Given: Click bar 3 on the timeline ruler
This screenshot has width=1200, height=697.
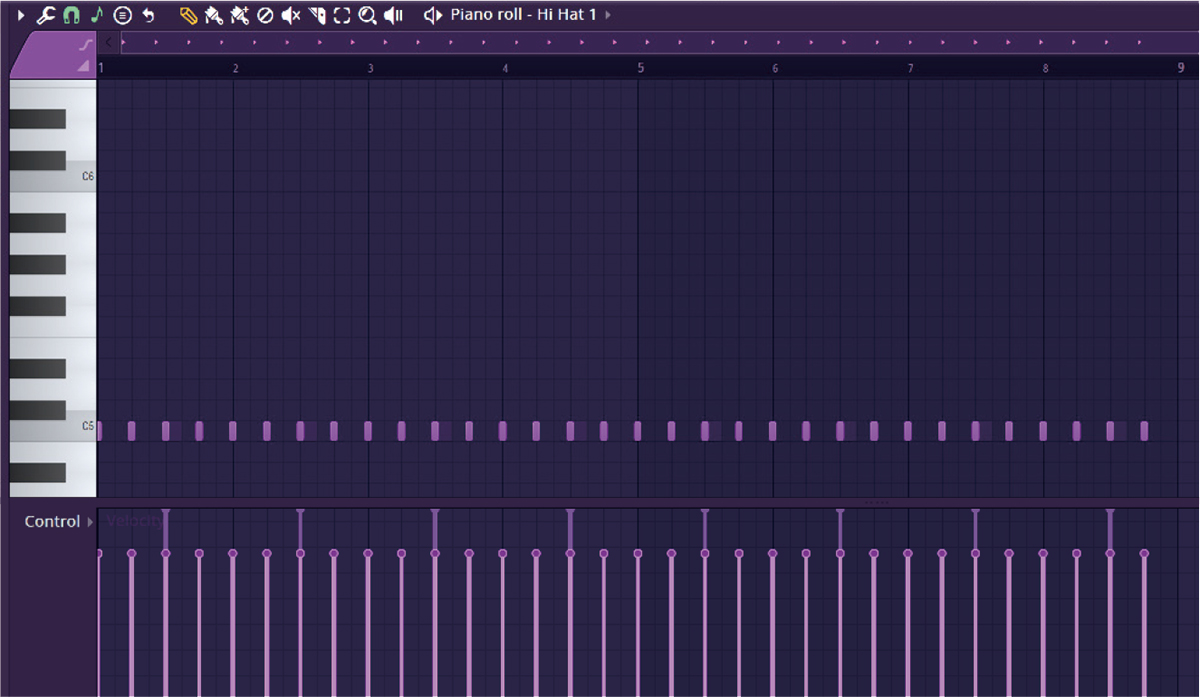Looking at the screenshot, I should pyautogui.click(x=370, y=68).
